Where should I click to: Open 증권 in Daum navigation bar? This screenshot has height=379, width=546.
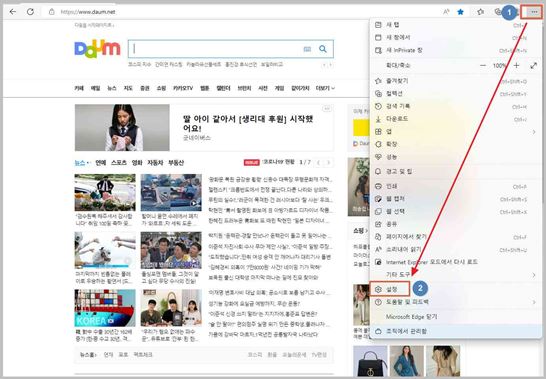[x=145, y=88]
